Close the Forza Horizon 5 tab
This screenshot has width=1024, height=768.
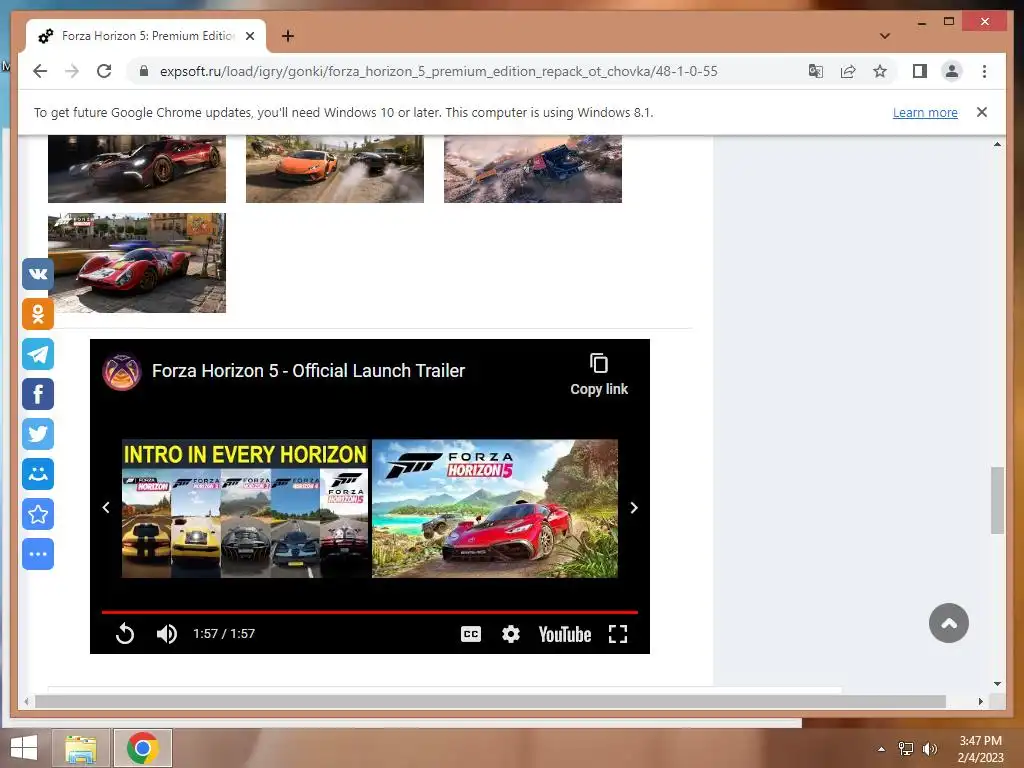pyautogui.click(x=249, y=36)
